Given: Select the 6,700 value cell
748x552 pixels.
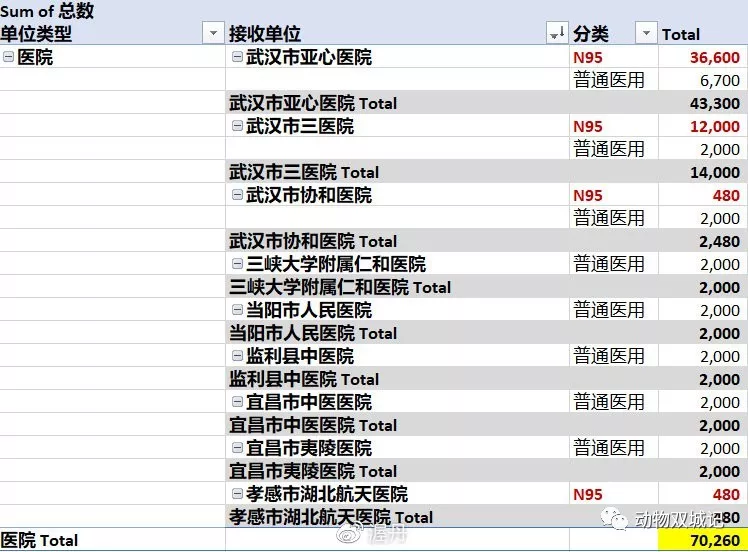Looking at the screenshot, I should pyautogui.click(x=703, y=80).
